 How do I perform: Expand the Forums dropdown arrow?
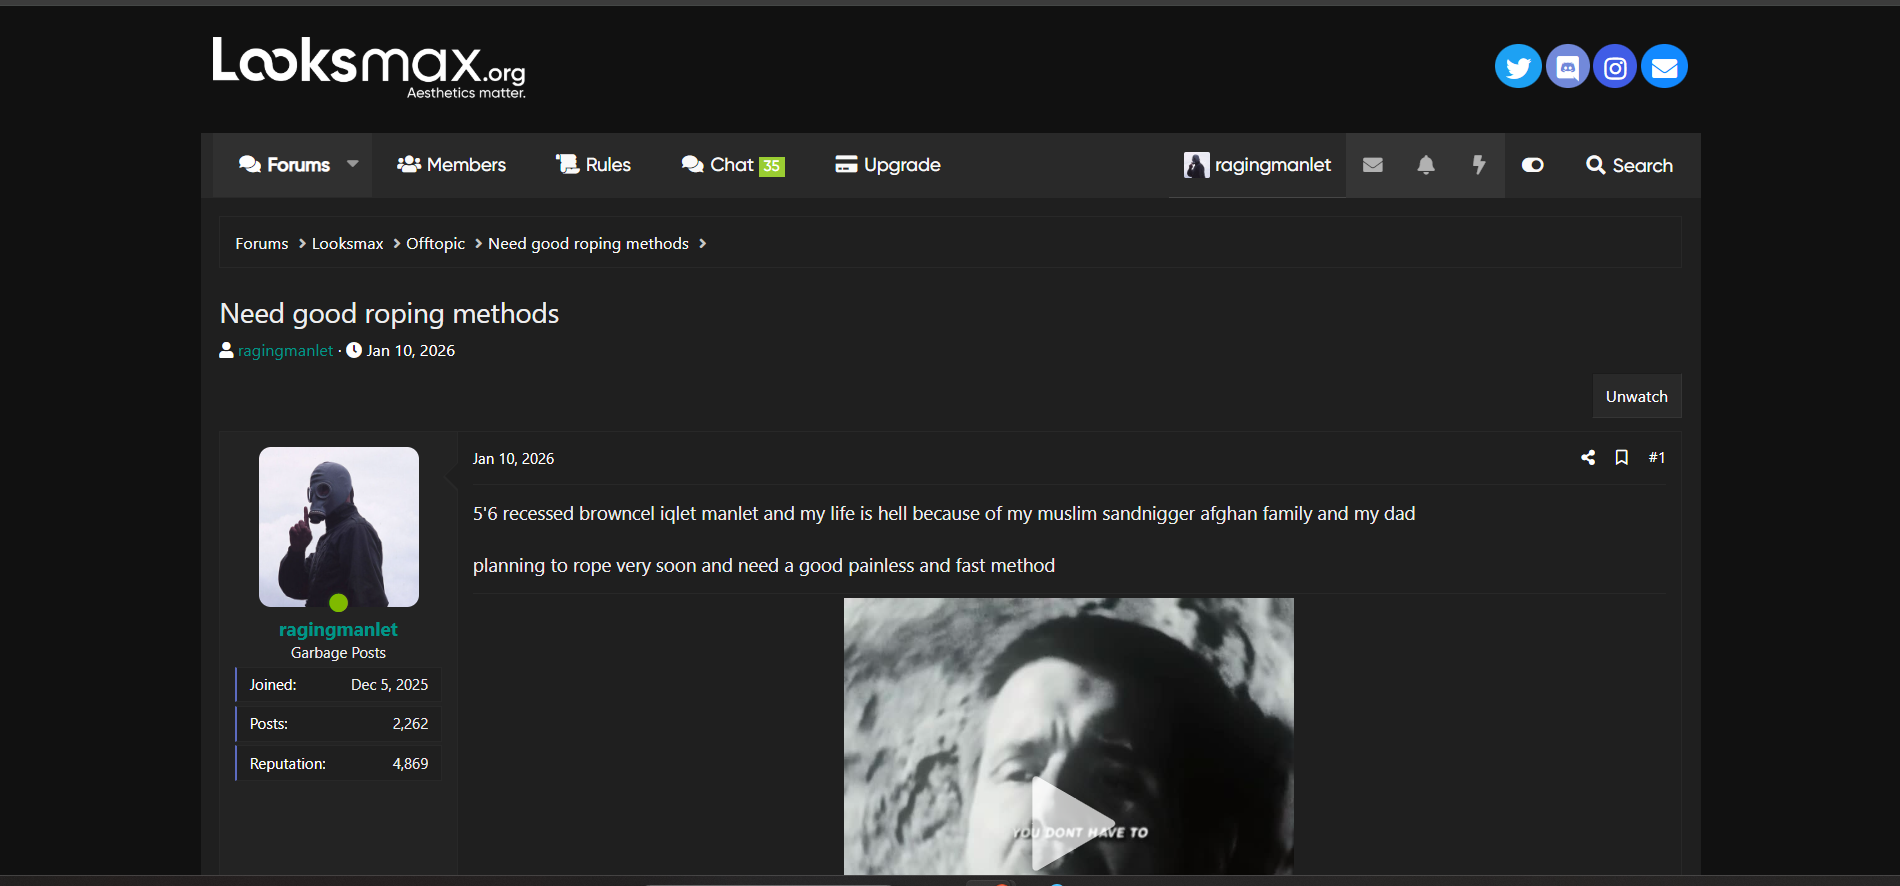pyautogui.click(x=352, y=165)
